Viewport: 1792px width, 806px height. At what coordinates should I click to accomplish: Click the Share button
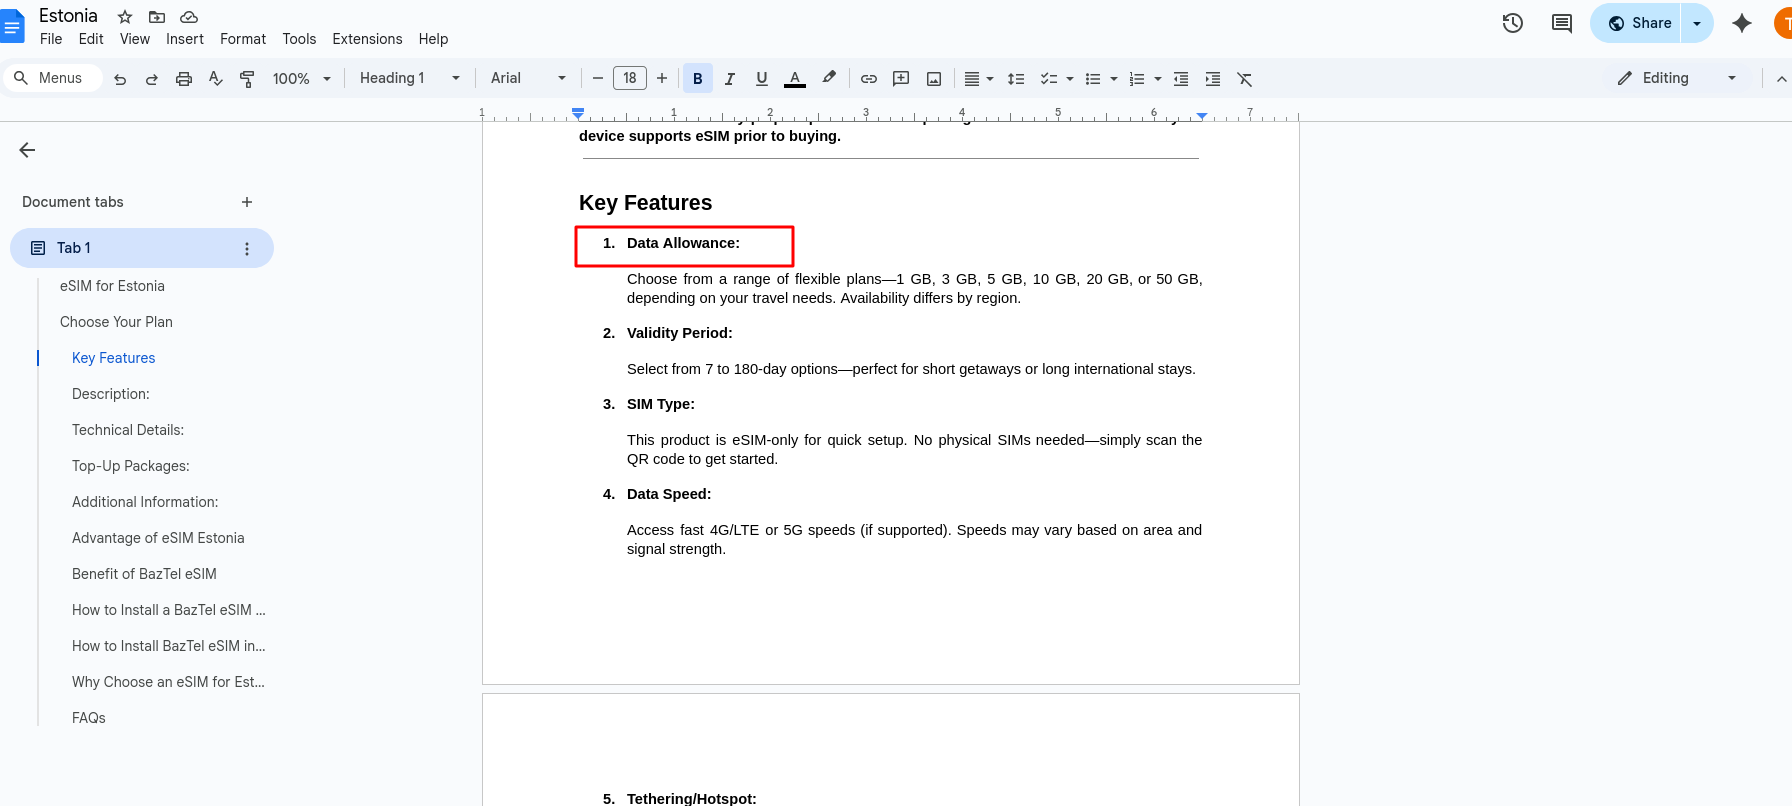pyautogui.click(x=1640, y=23)
